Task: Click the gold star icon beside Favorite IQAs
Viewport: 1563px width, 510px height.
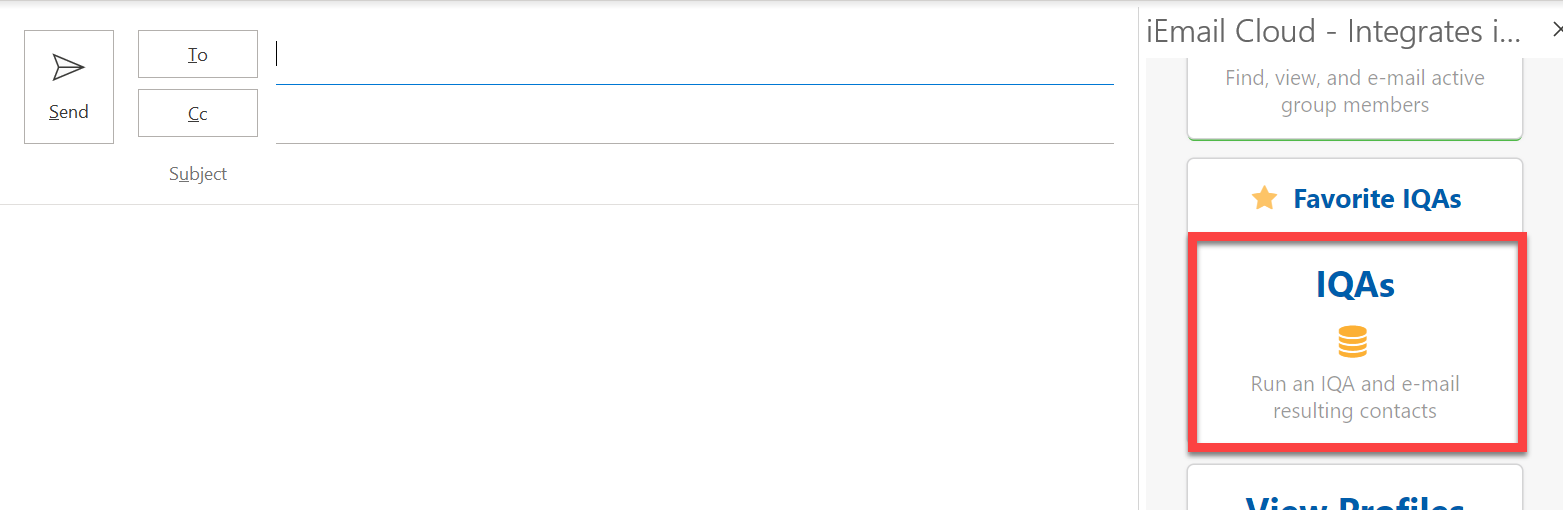Action: (1264, 198)
